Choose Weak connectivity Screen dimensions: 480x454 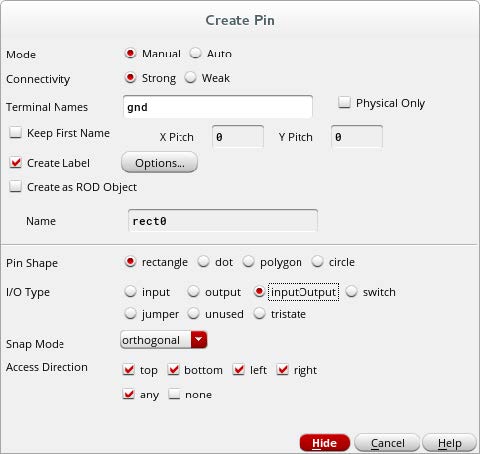190,78
